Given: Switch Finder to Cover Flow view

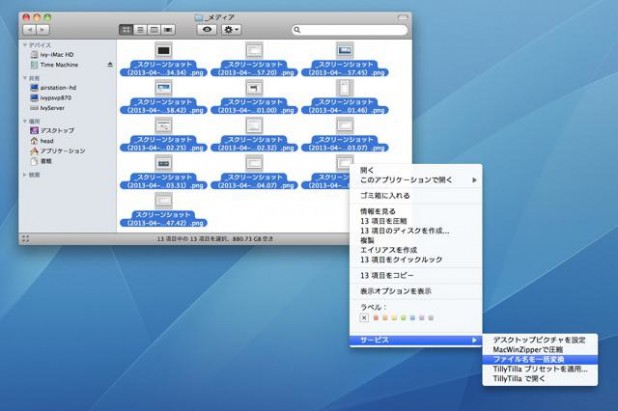Looking at the screenshot, I should (167, 30).
